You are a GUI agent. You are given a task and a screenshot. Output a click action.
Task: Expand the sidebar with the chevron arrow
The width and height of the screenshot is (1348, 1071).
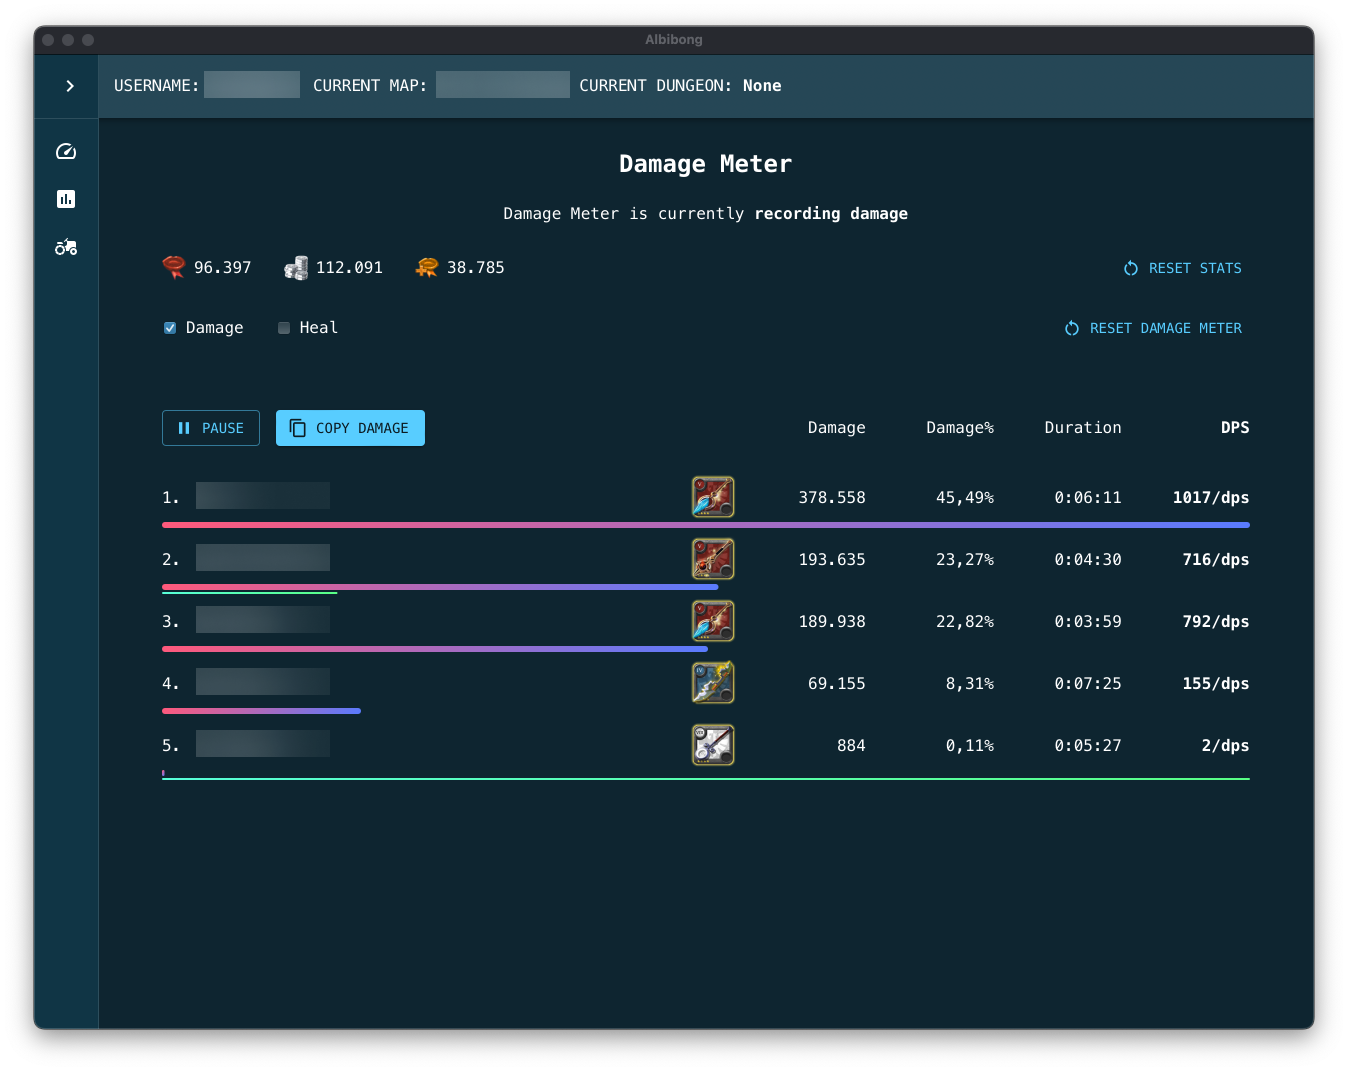[69, 86]
